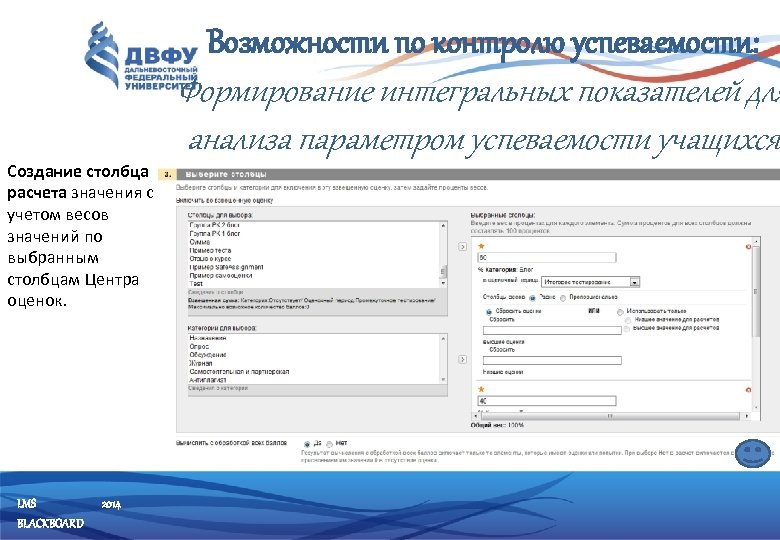
Task: Click the 'Выберите столбцы' section header
Action: pyautogui.click(x=226, y=175)
